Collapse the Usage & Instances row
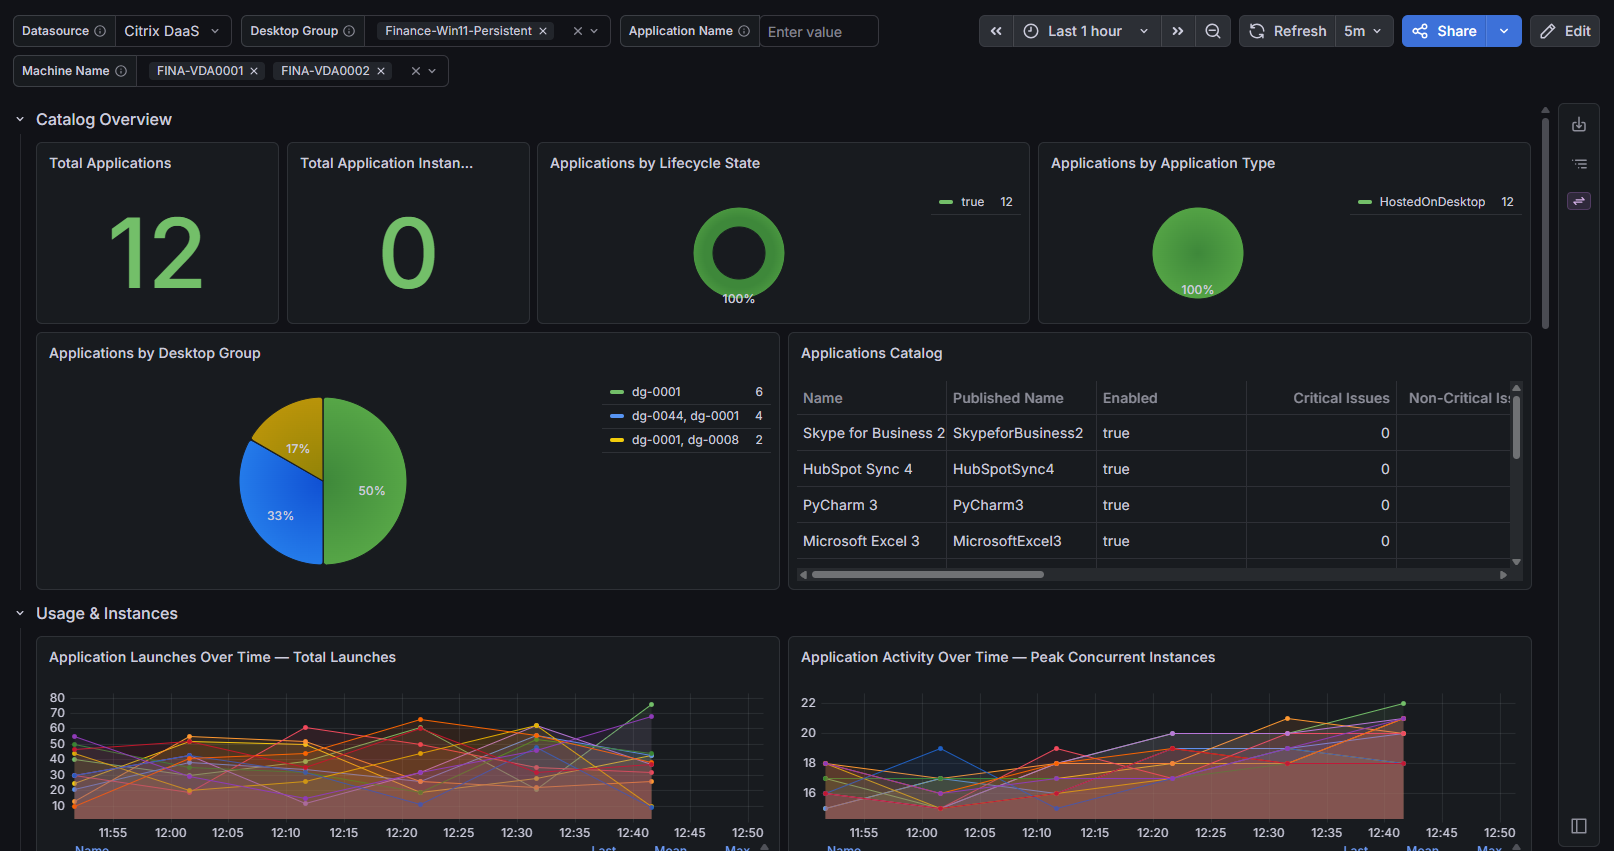This screenshot has width=1614, height=851. [20, 613]
